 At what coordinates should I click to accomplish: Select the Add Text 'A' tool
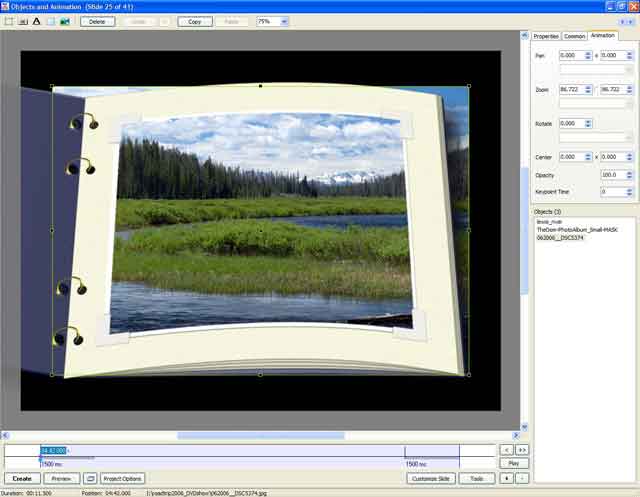click(36, 21)
